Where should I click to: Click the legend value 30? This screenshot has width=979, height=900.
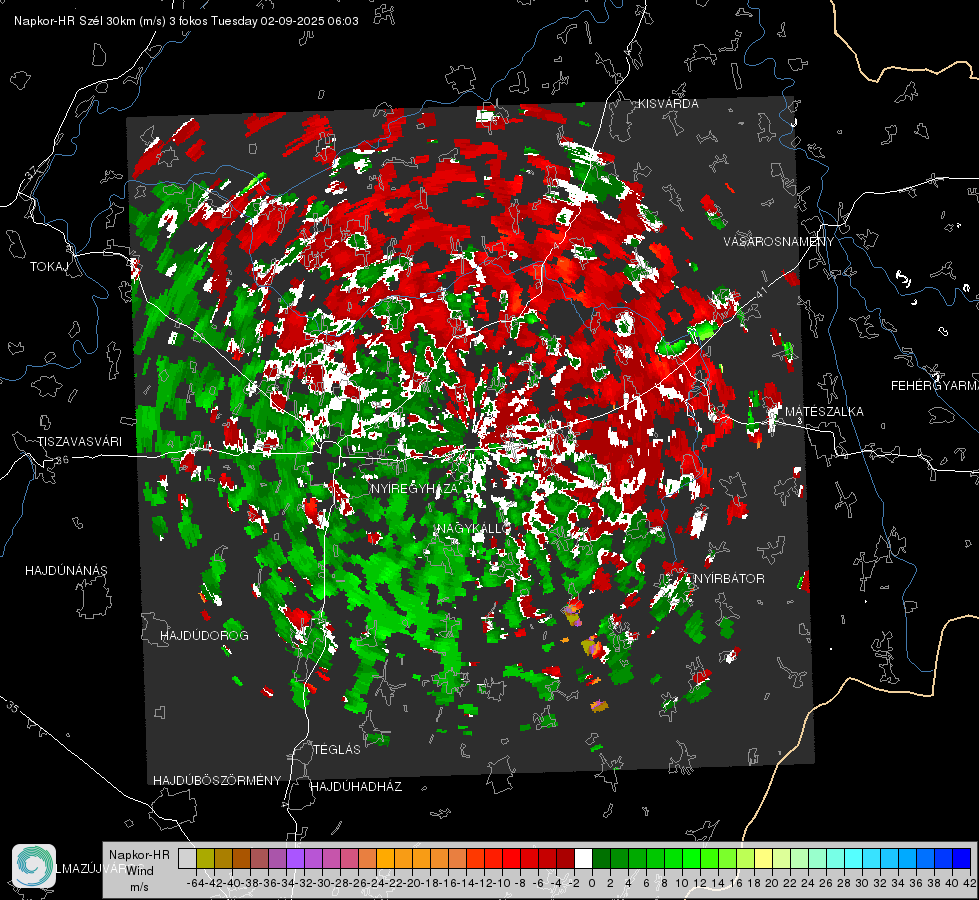click(862, 883)
